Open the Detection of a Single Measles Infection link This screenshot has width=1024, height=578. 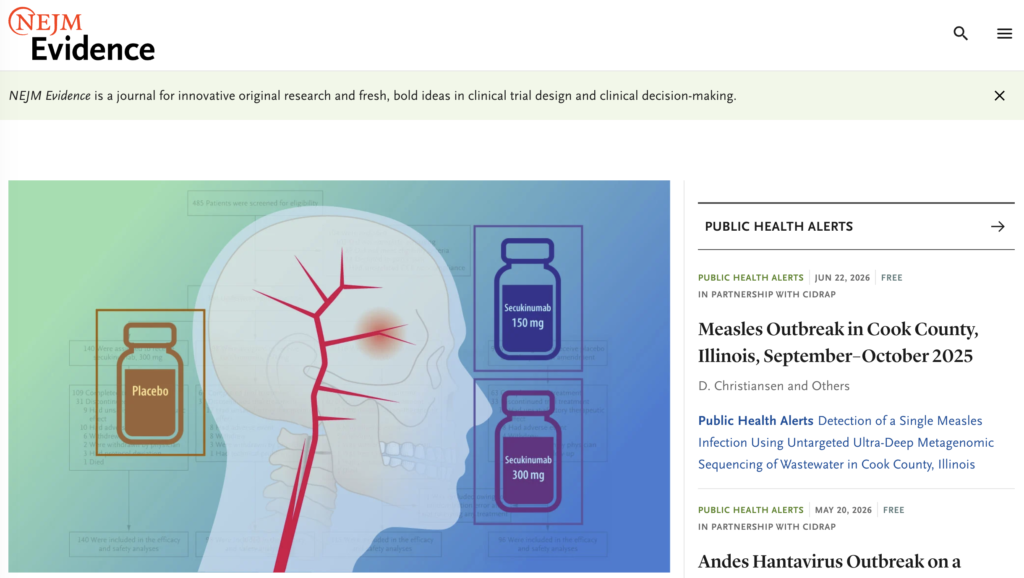[x=846, y=442]
